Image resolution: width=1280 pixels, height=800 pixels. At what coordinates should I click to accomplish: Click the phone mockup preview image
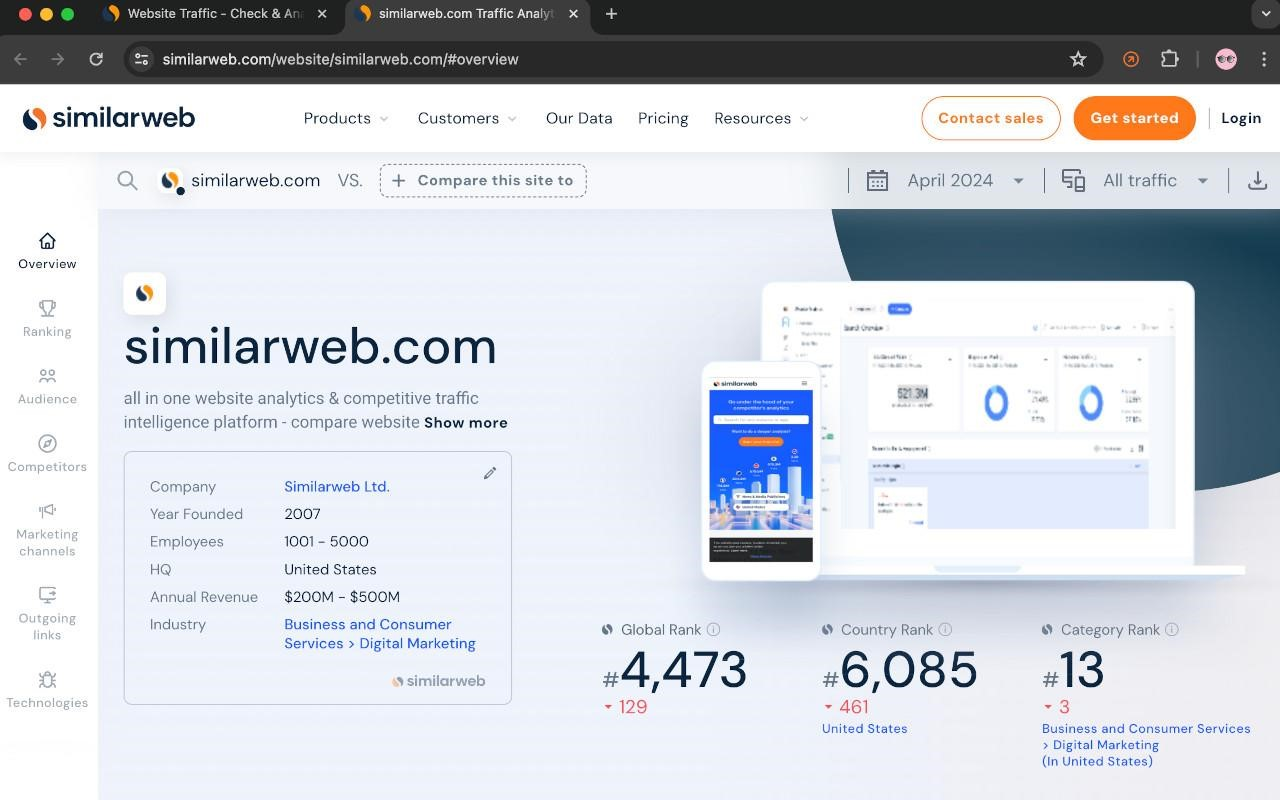(x=761, y=470)
